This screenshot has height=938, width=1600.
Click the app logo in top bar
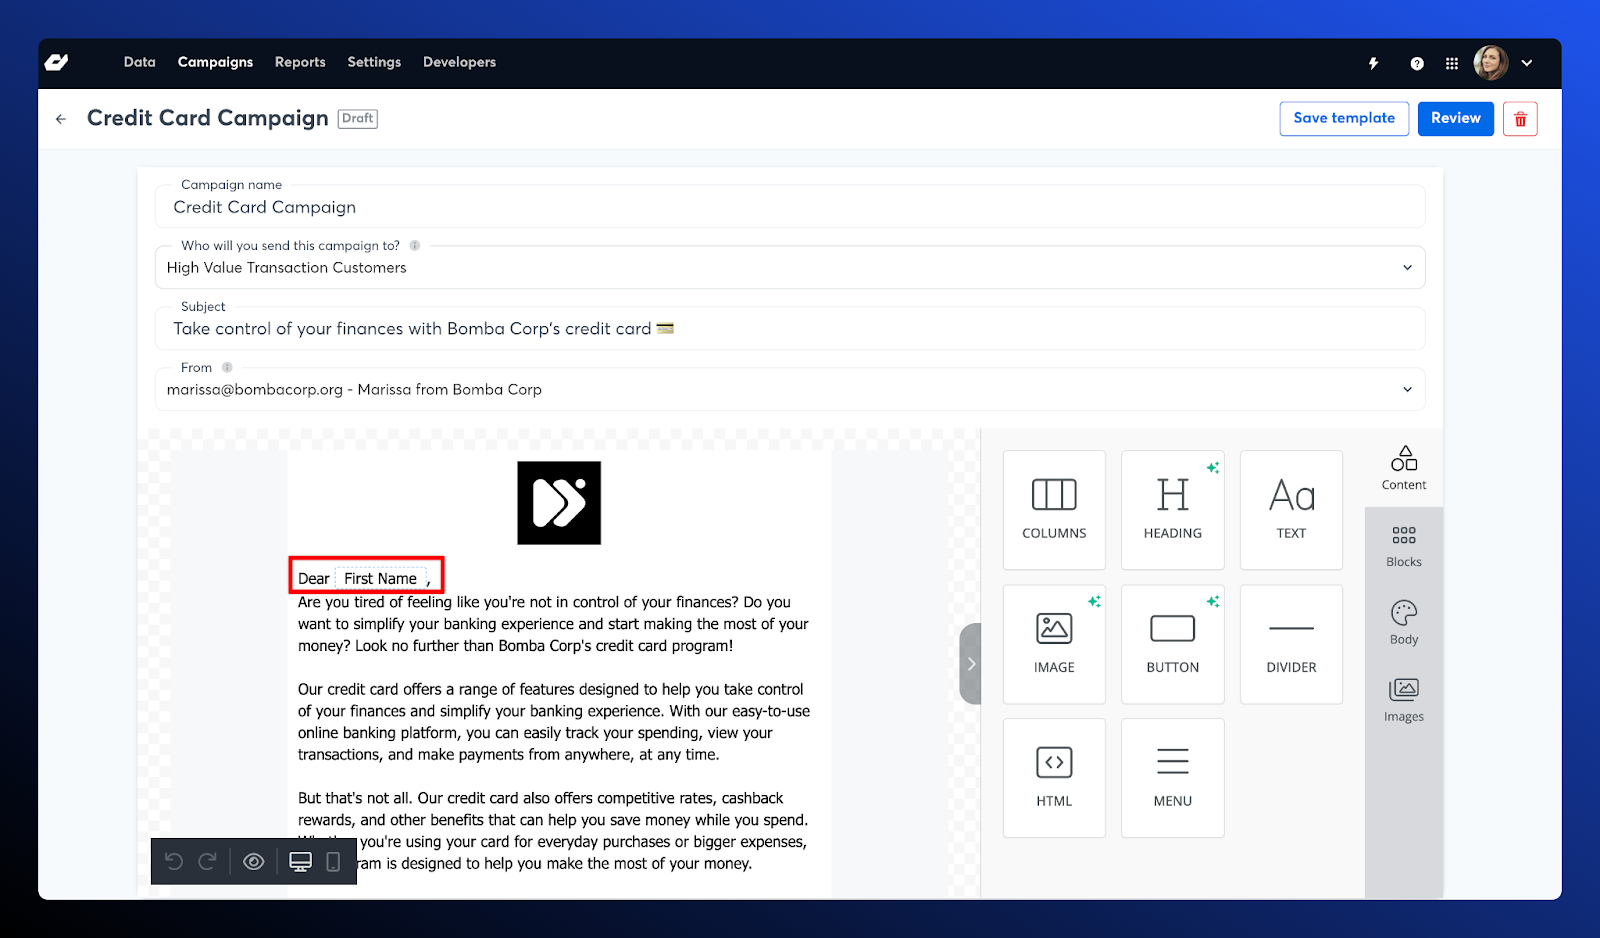point(57,62)
